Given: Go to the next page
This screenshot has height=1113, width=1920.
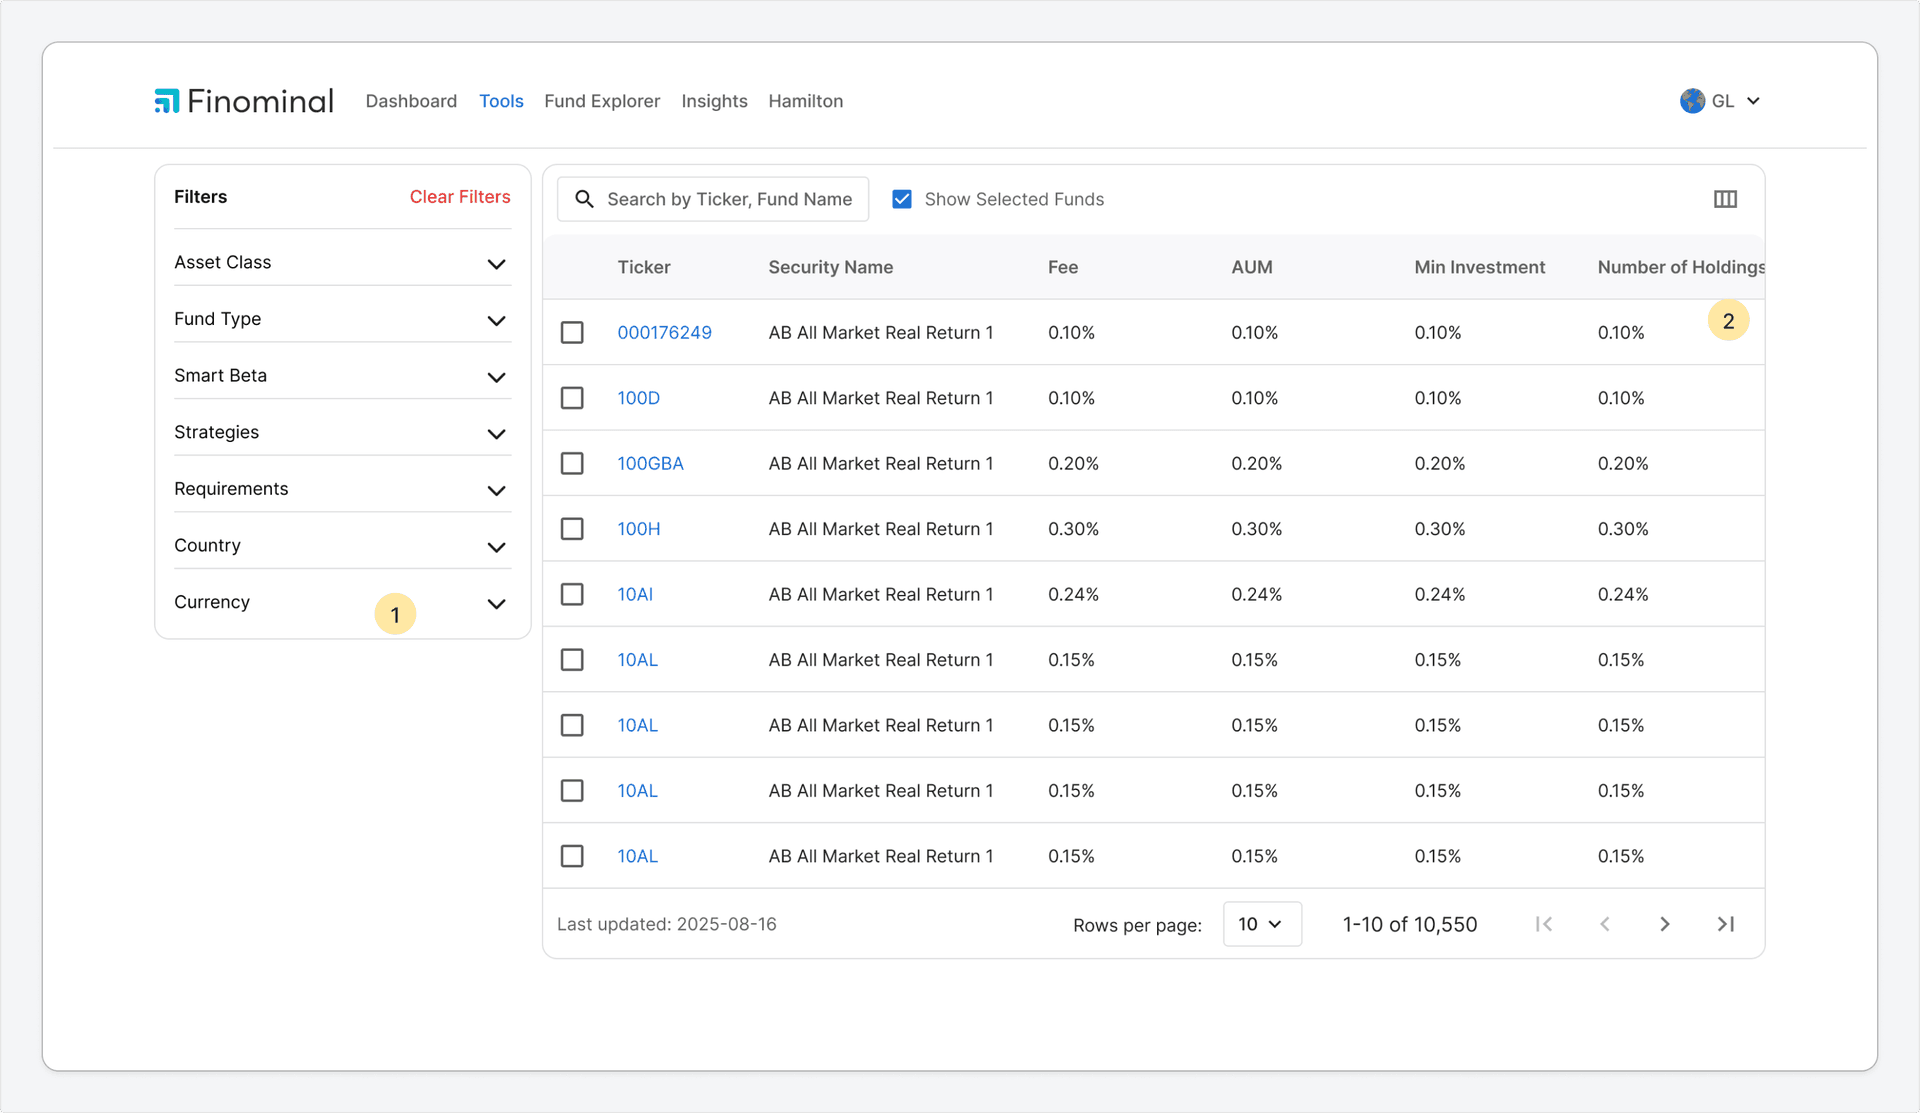Looking at the screenshot, I should pyautogui.click(x=1665, y=924).
